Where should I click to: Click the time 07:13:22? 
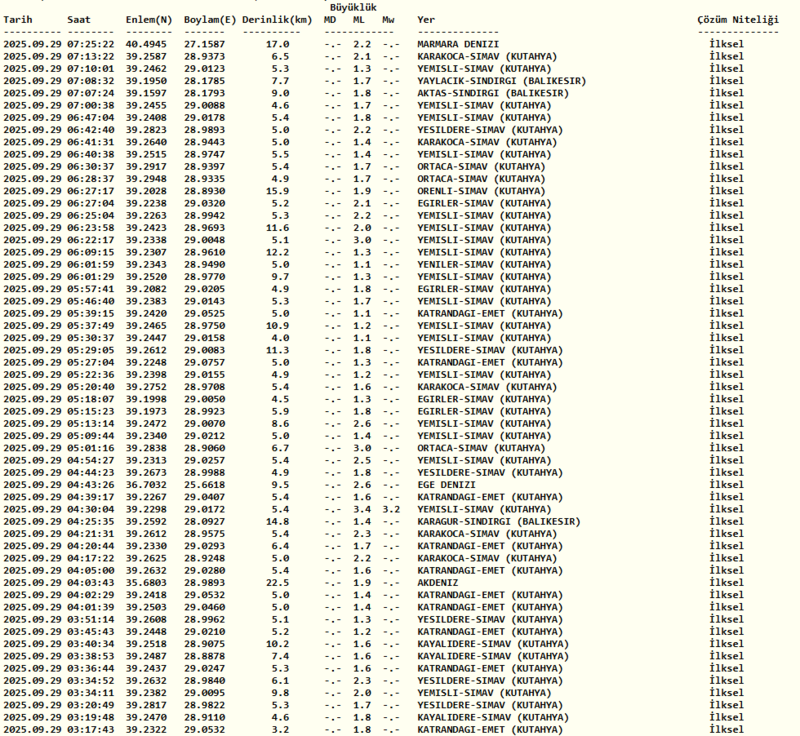tap(91, 57)
